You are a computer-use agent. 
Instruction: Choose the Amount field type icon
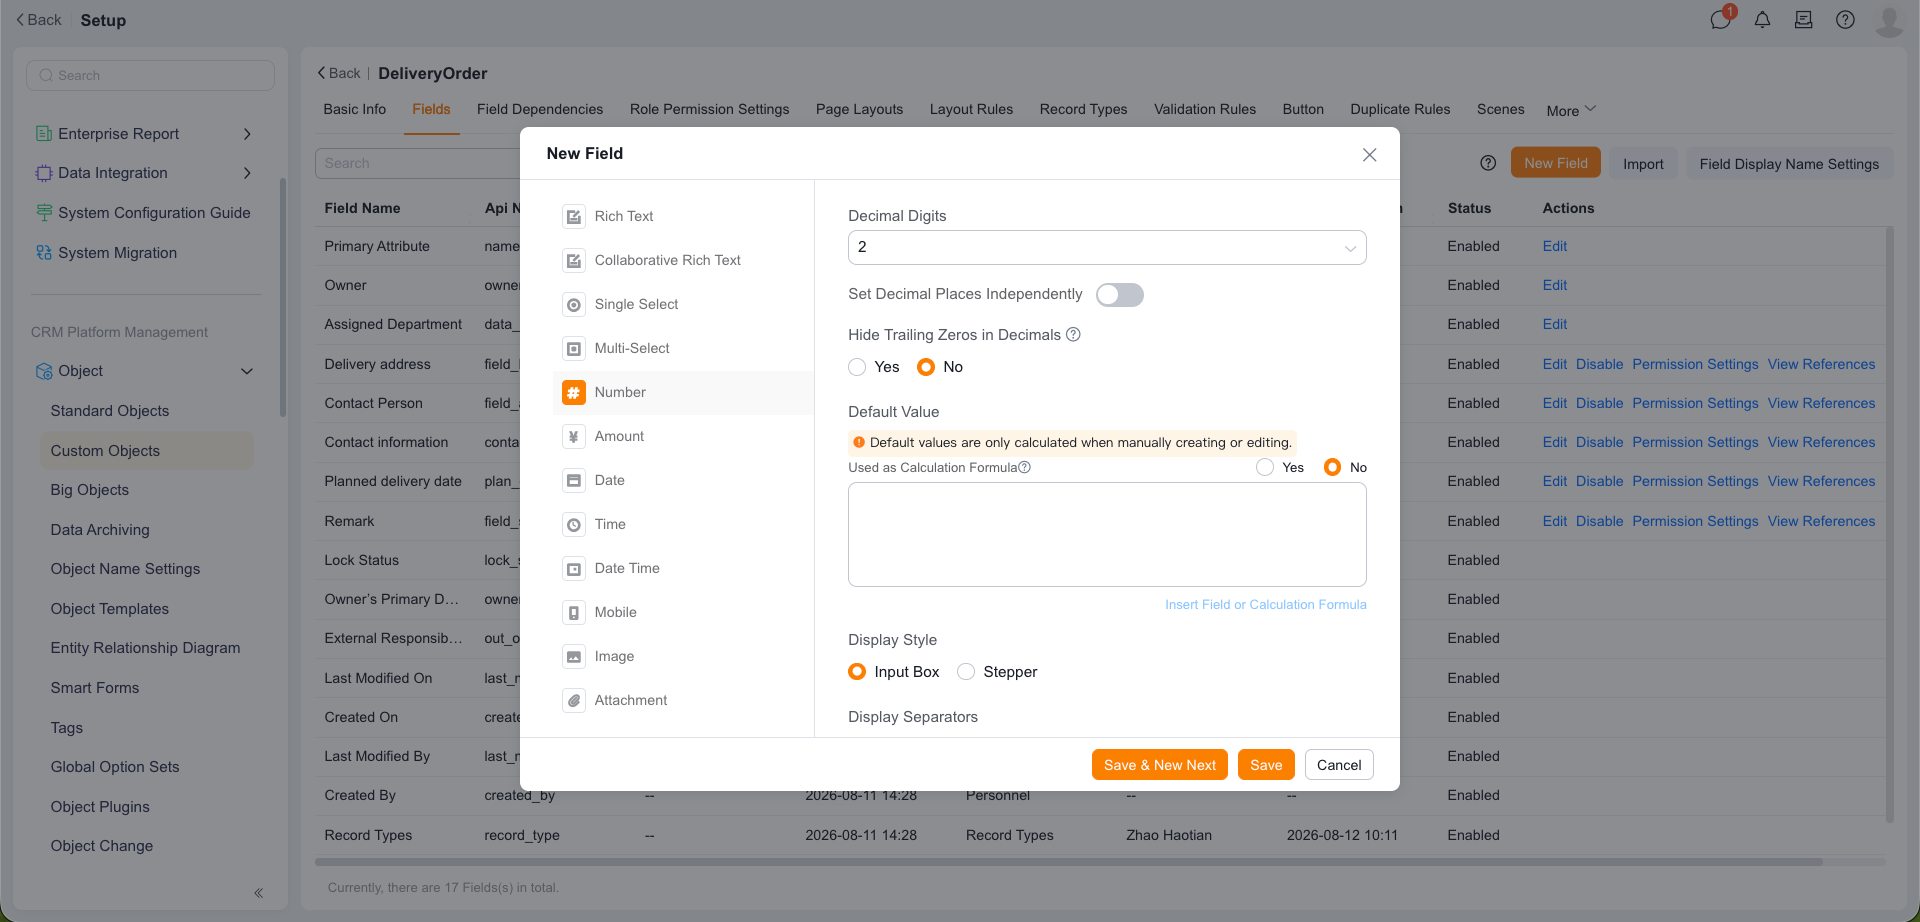[574, 436]
